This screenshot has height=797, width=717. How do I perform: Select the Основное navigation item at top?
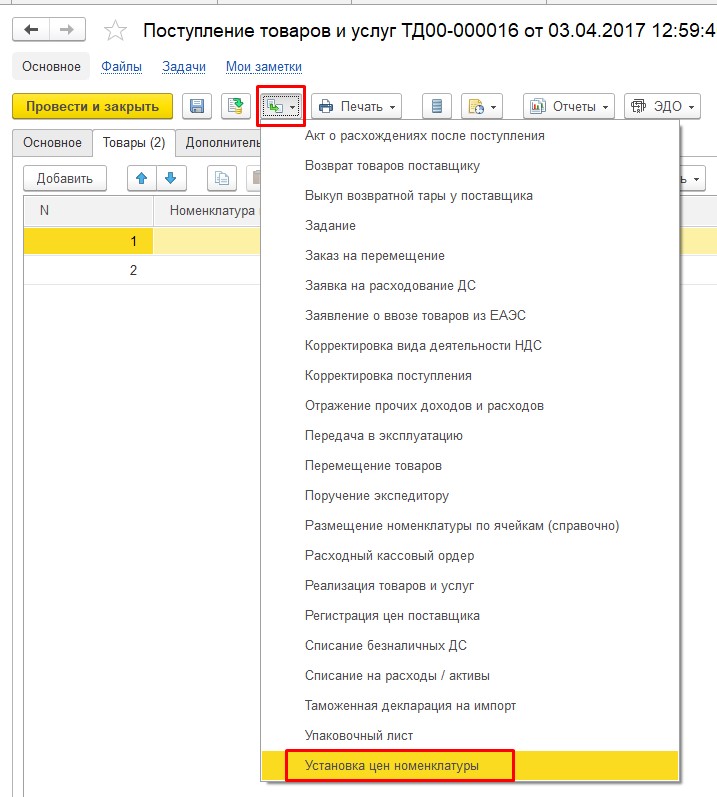tap(51, 67)
